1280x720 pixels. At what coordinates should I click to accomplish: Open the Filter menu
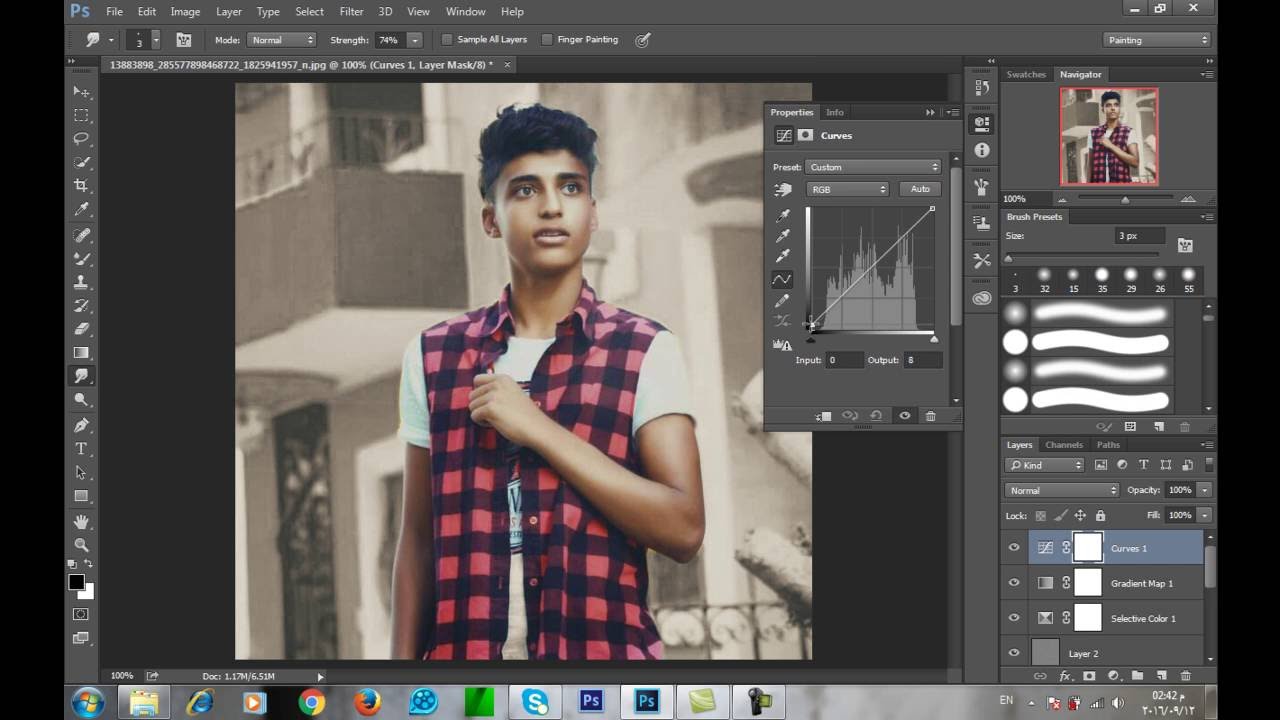351,11
